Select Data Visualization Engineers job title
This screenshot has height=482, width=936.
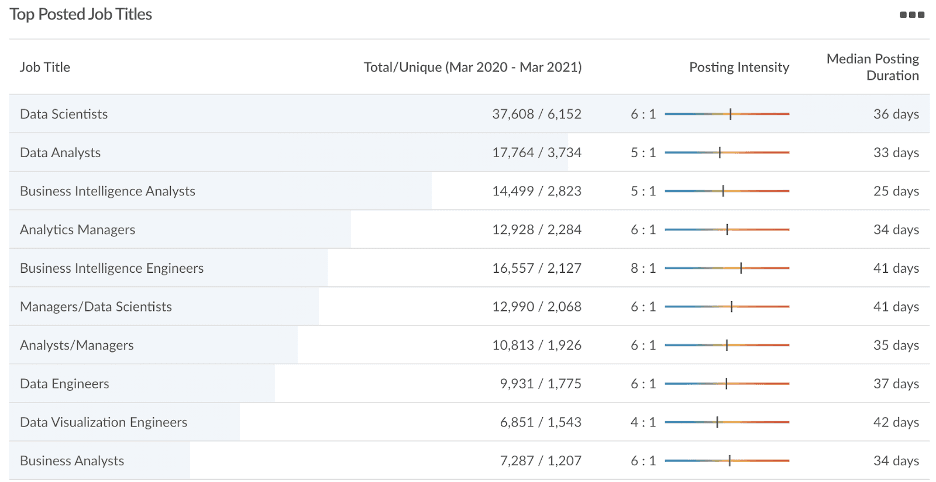click(x=103, y=422)
